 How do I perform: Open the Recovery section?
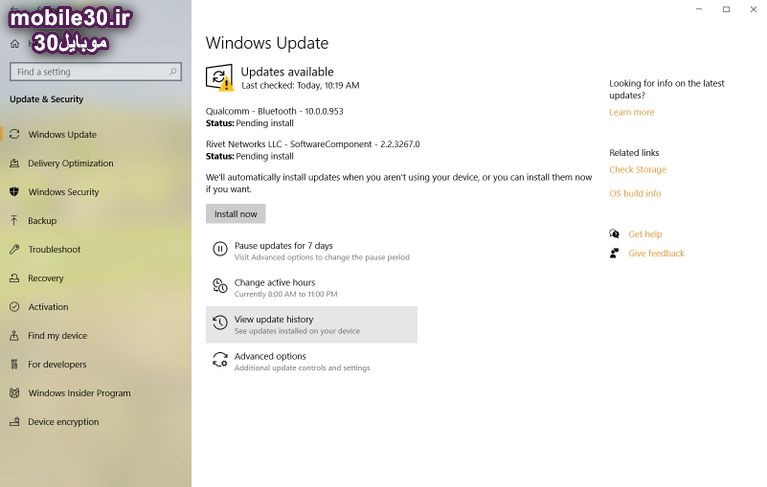pos(45,278)
